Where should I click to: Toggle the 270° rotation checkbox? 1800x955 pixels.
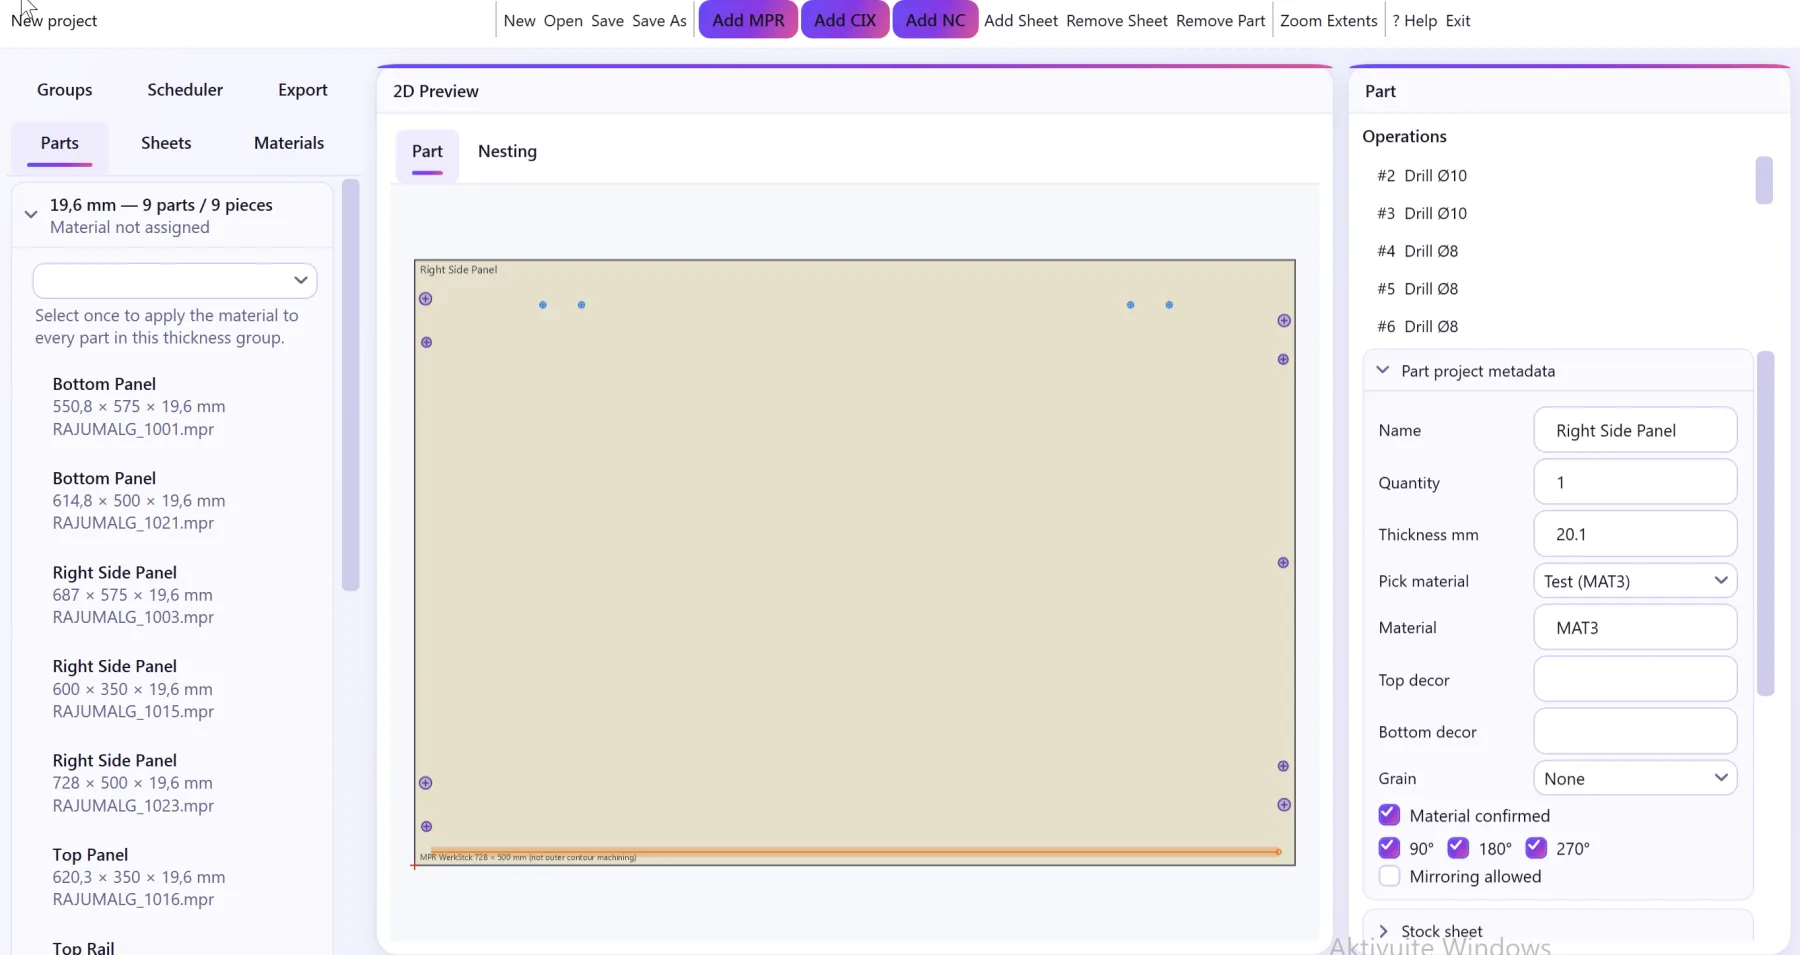(1536, 848)
